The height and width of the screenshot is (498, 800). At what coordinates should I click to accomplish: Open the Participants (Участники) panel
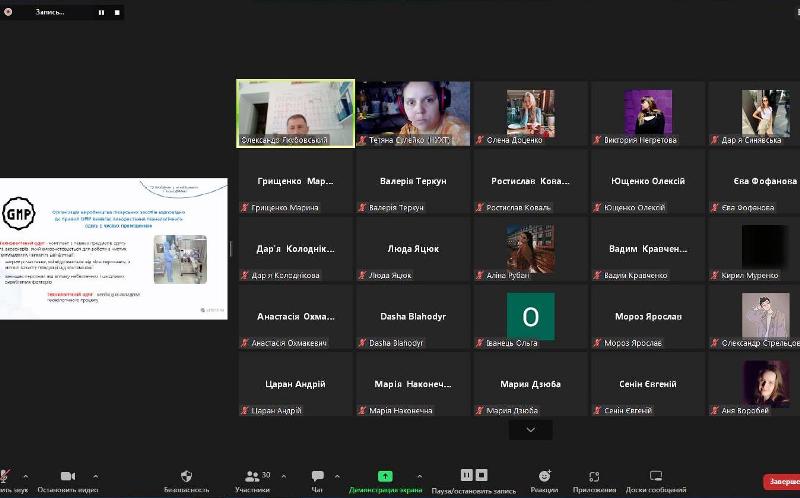252,477
